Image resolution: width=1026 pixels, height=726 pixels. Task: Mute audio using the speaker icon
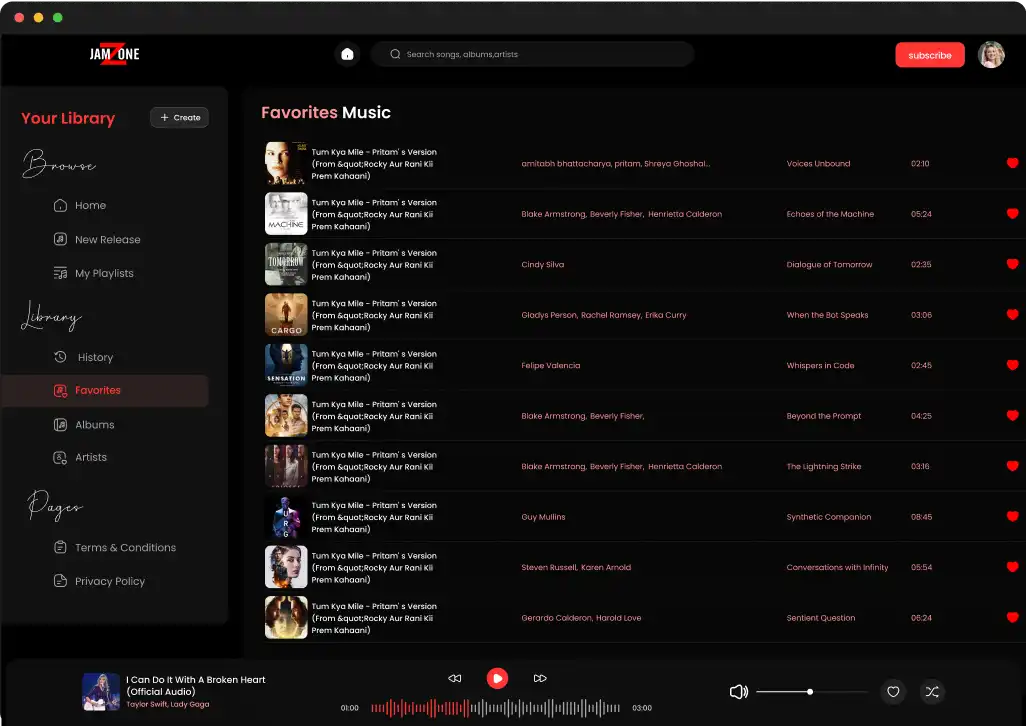point(739,691)
